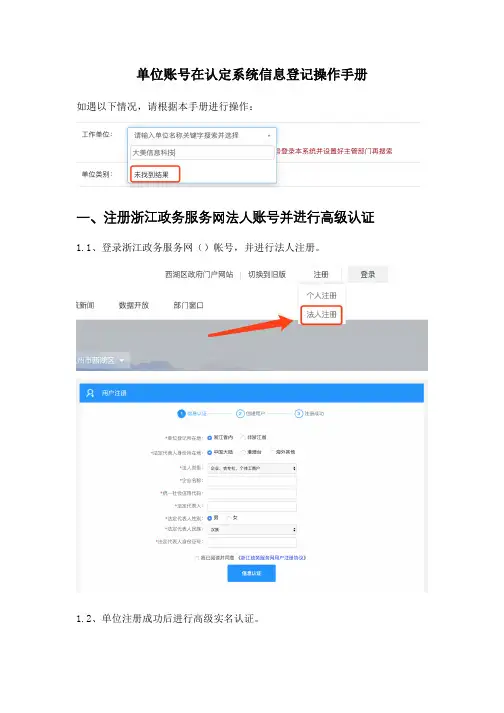Choose 个人注册 from the menu
The height and width of the screenshot is (713, 504).
321,296
